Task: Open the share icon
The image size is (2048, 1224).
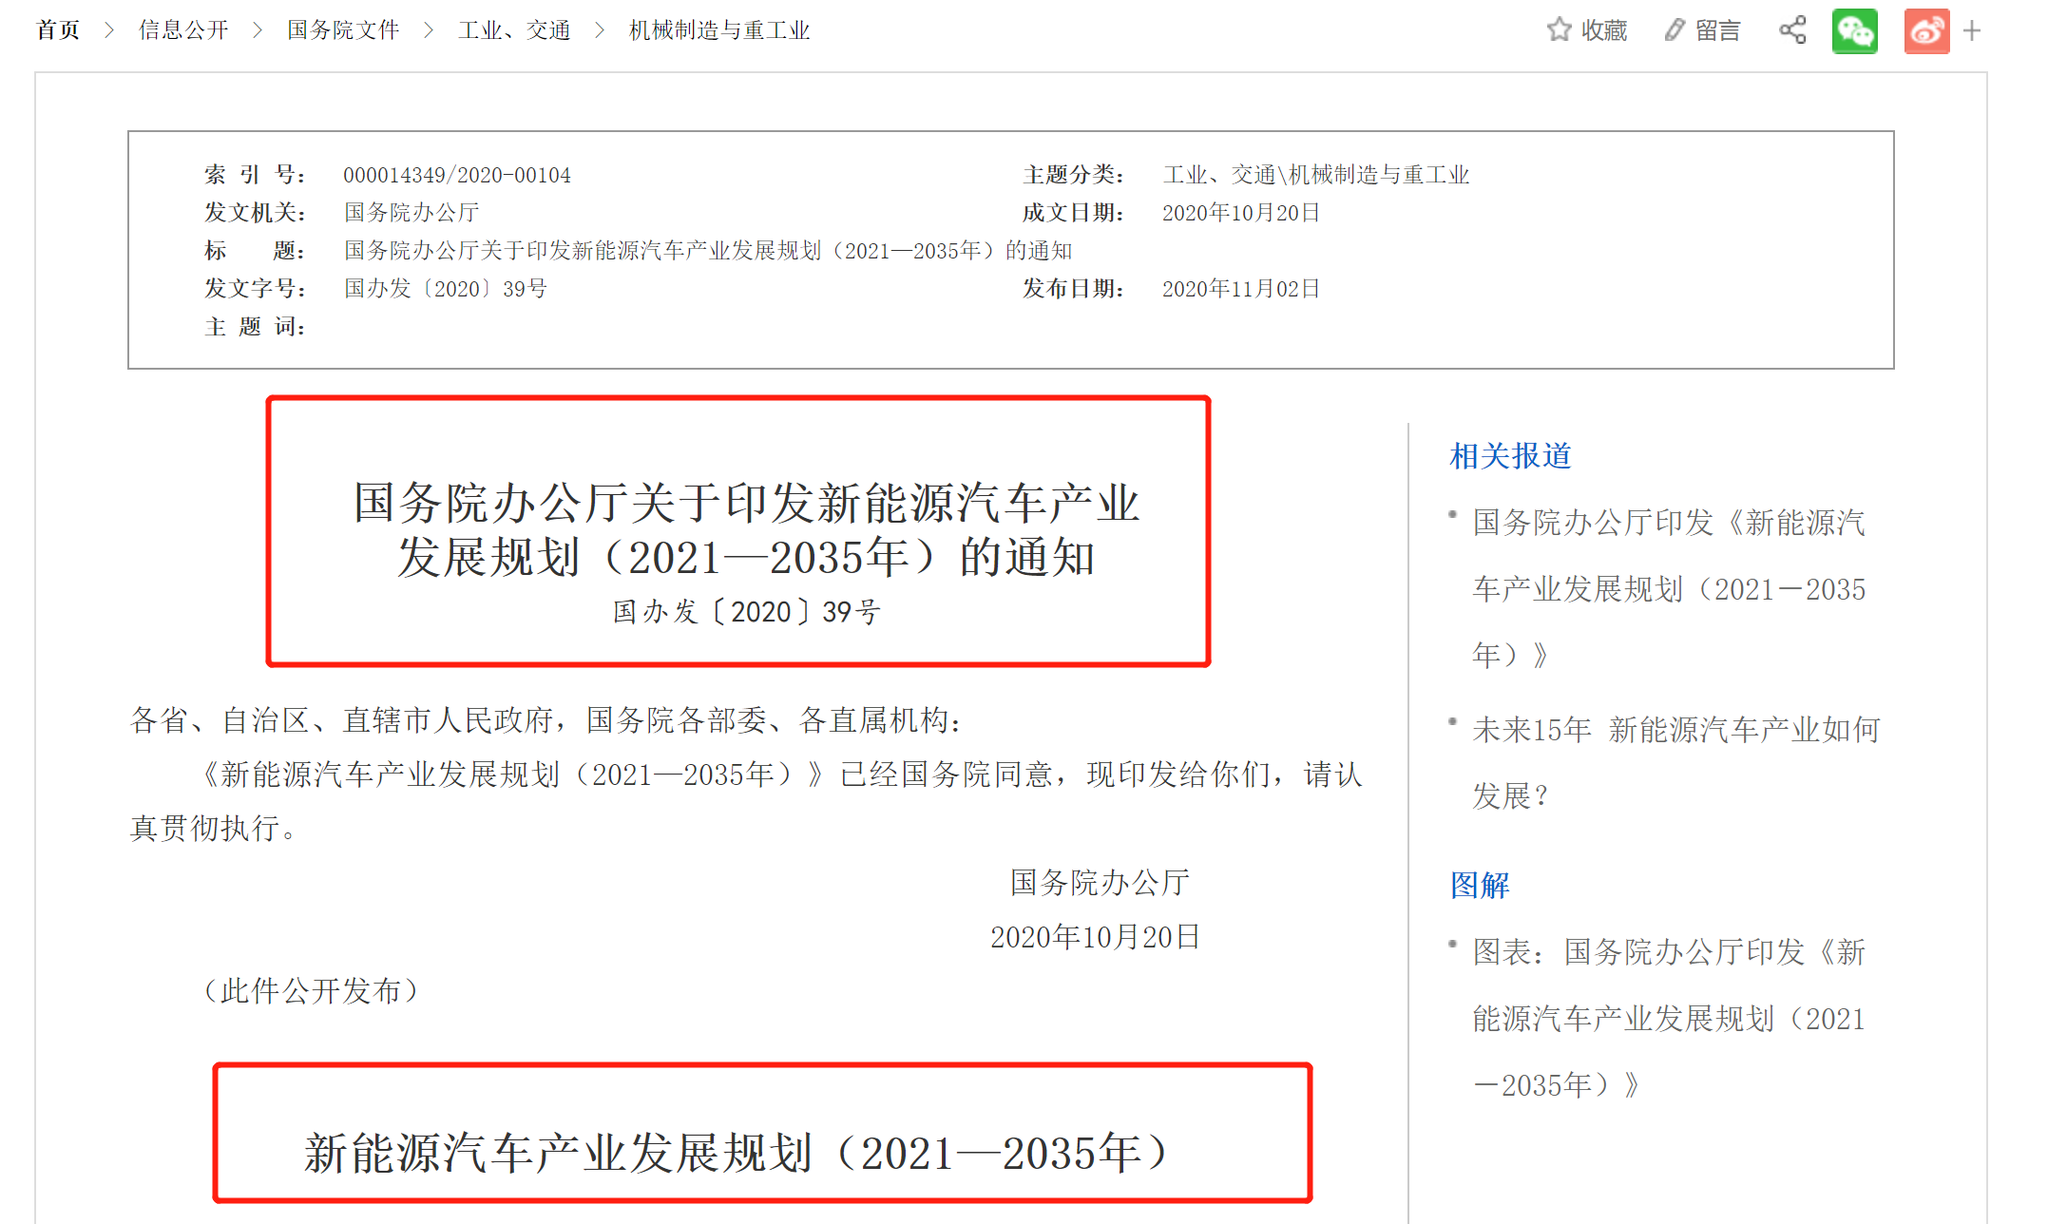Action: click(1793, 30)
